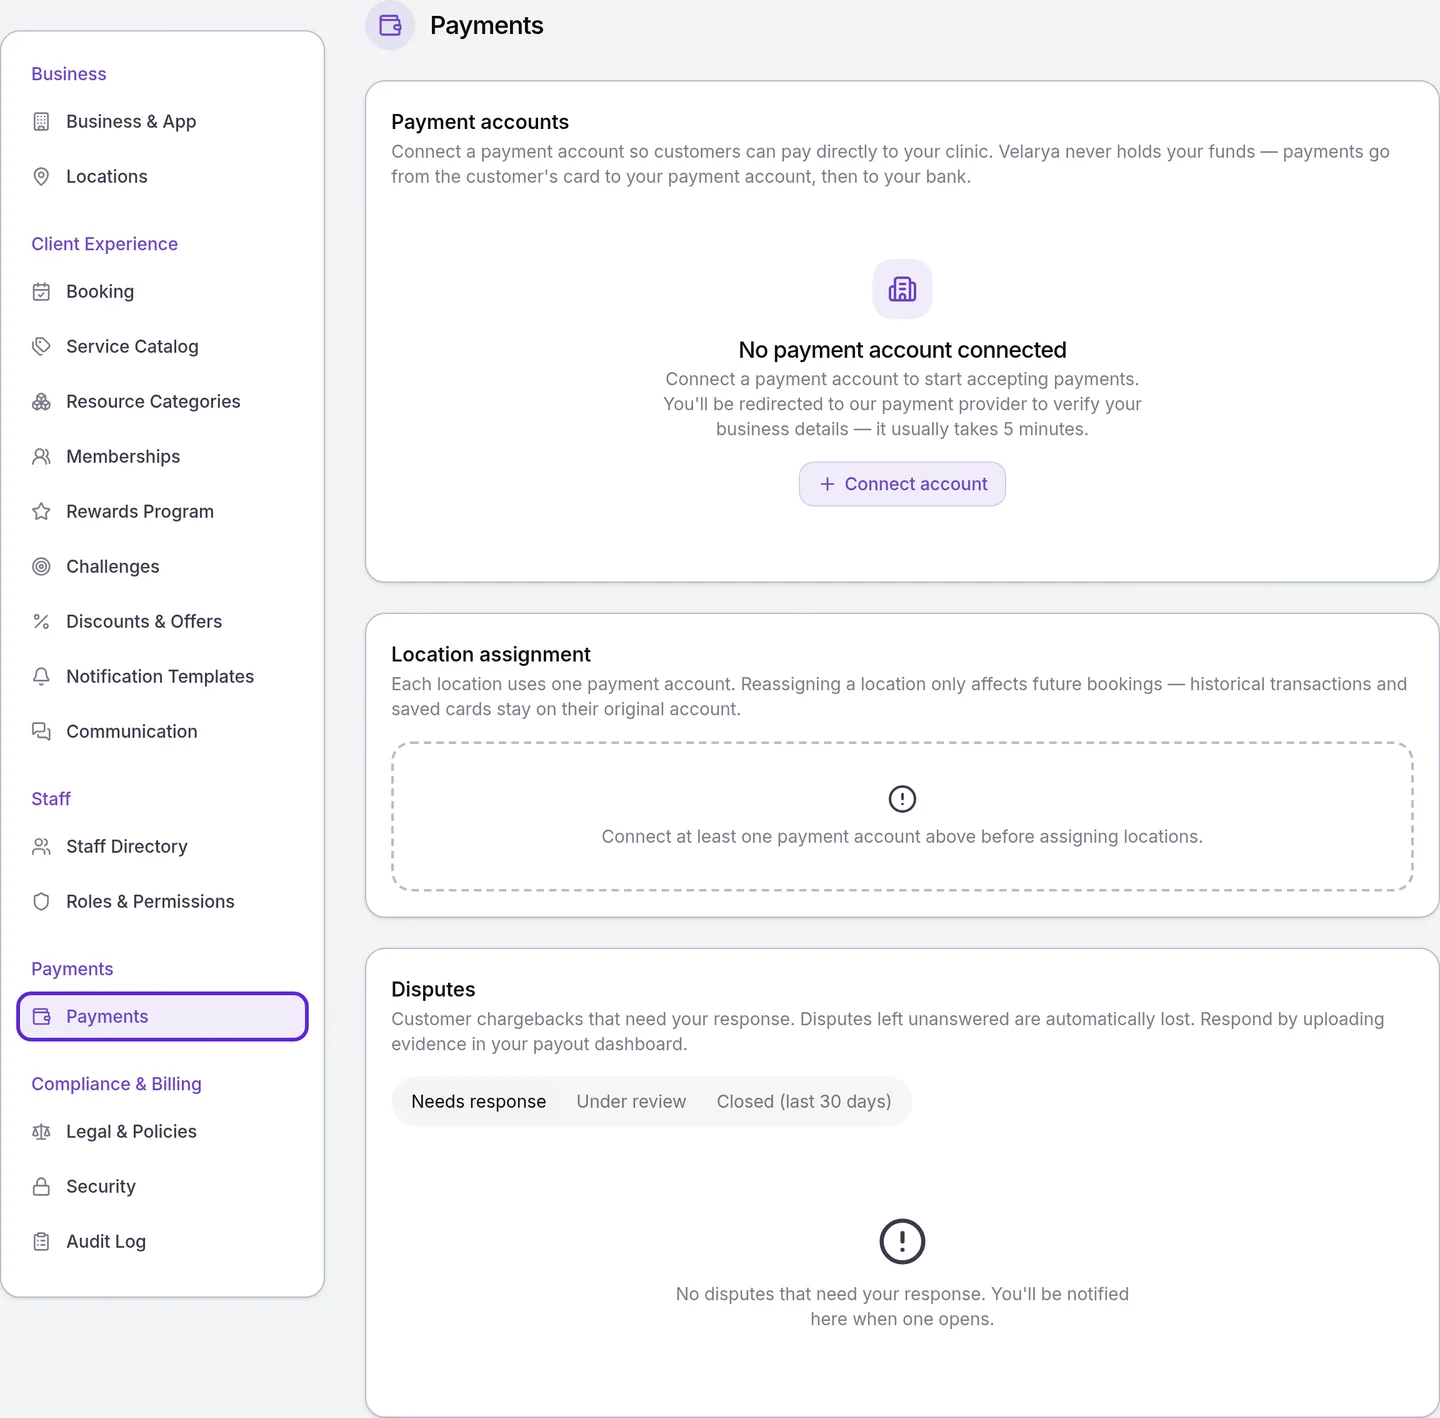Click the alert icon in Location assignment box

(x=902, y=799)
